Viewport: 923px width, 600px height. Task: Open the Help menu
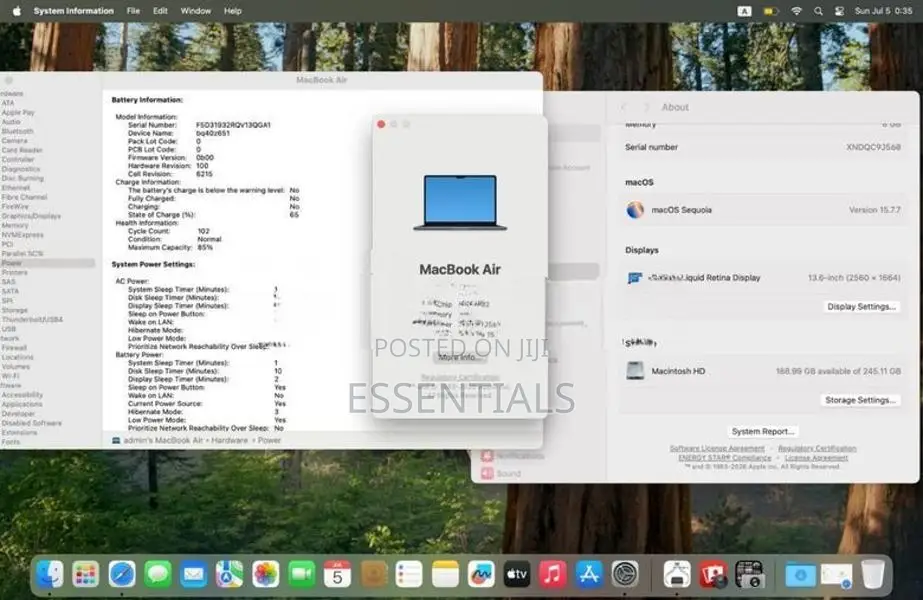click(x=233, y=11)
